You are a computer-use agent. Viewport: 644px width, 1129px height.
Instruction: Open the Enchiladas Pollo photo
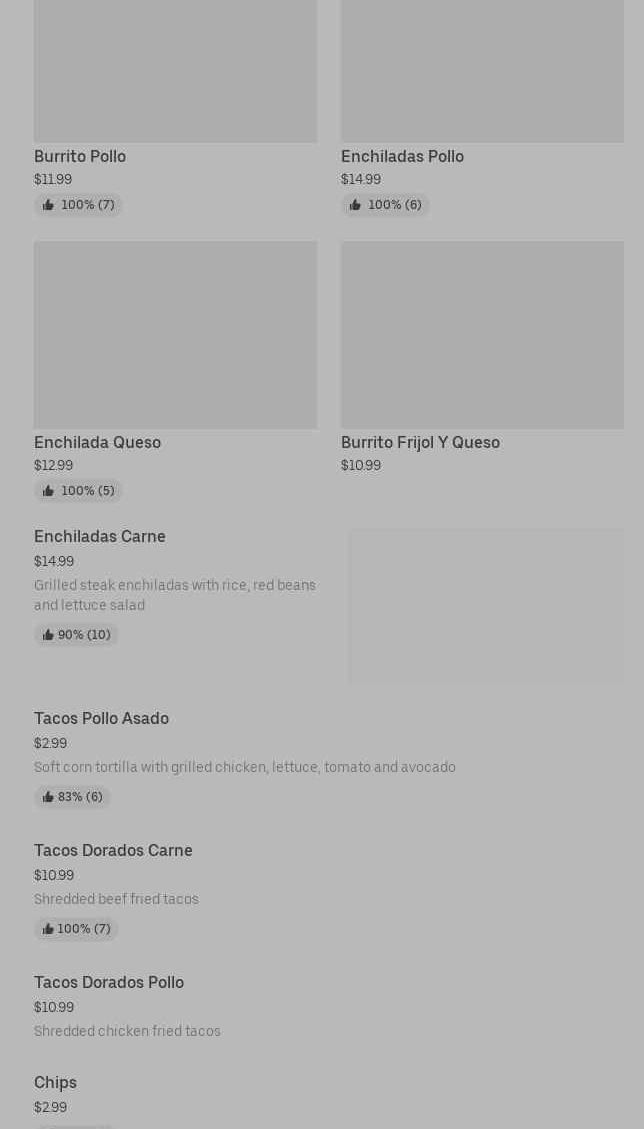coord(482,70)
